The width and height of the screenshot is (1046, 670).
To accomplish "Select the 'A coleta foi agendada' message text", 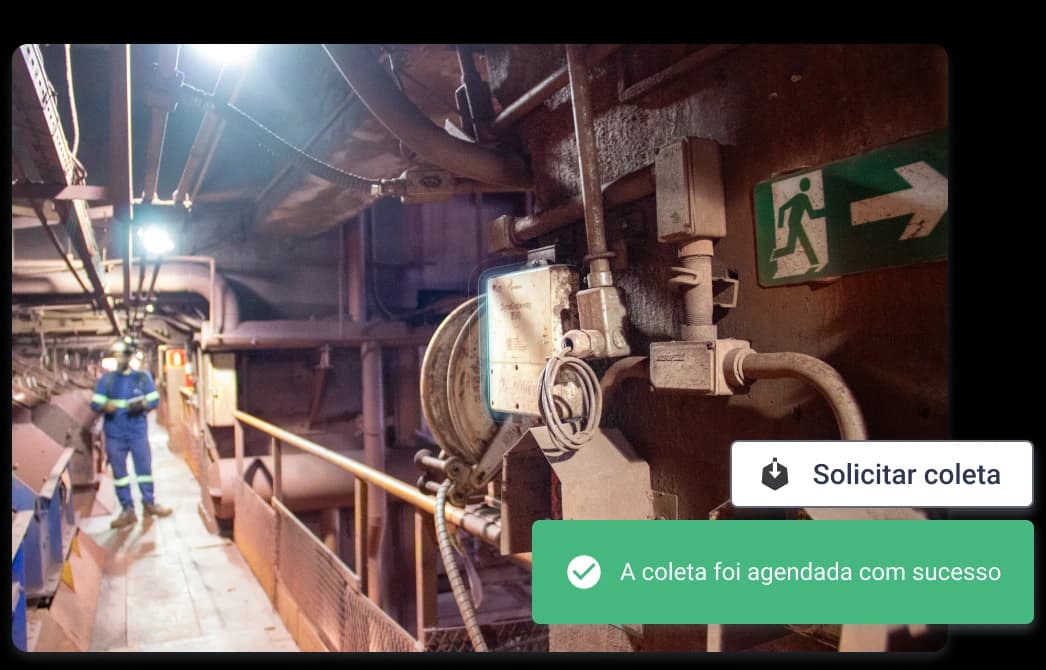I will tap(810, 572).
